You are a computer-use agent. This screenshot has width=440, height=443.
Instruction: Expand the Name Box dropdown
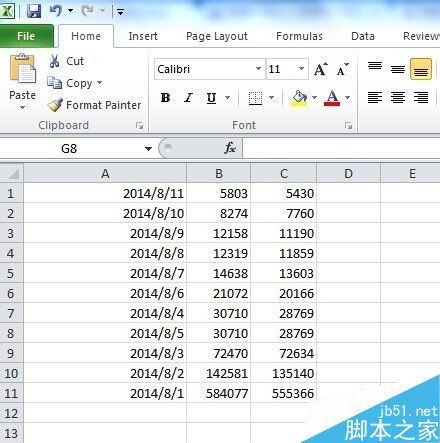pyautogui.click(x=148, y=149)
